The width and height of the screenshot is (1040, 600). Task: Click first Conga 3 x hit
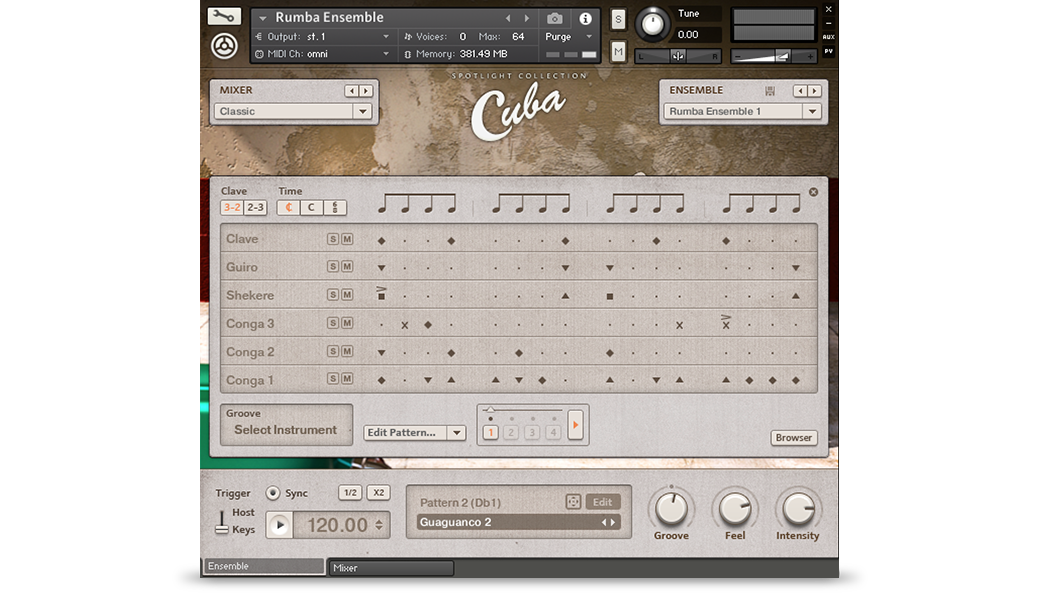click(405, 325)
